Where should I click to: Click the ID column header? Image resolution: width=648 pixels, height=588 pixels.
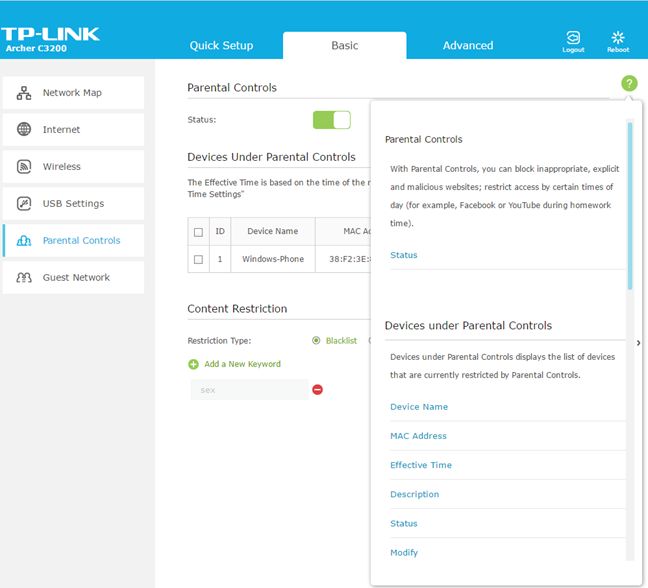220,231
